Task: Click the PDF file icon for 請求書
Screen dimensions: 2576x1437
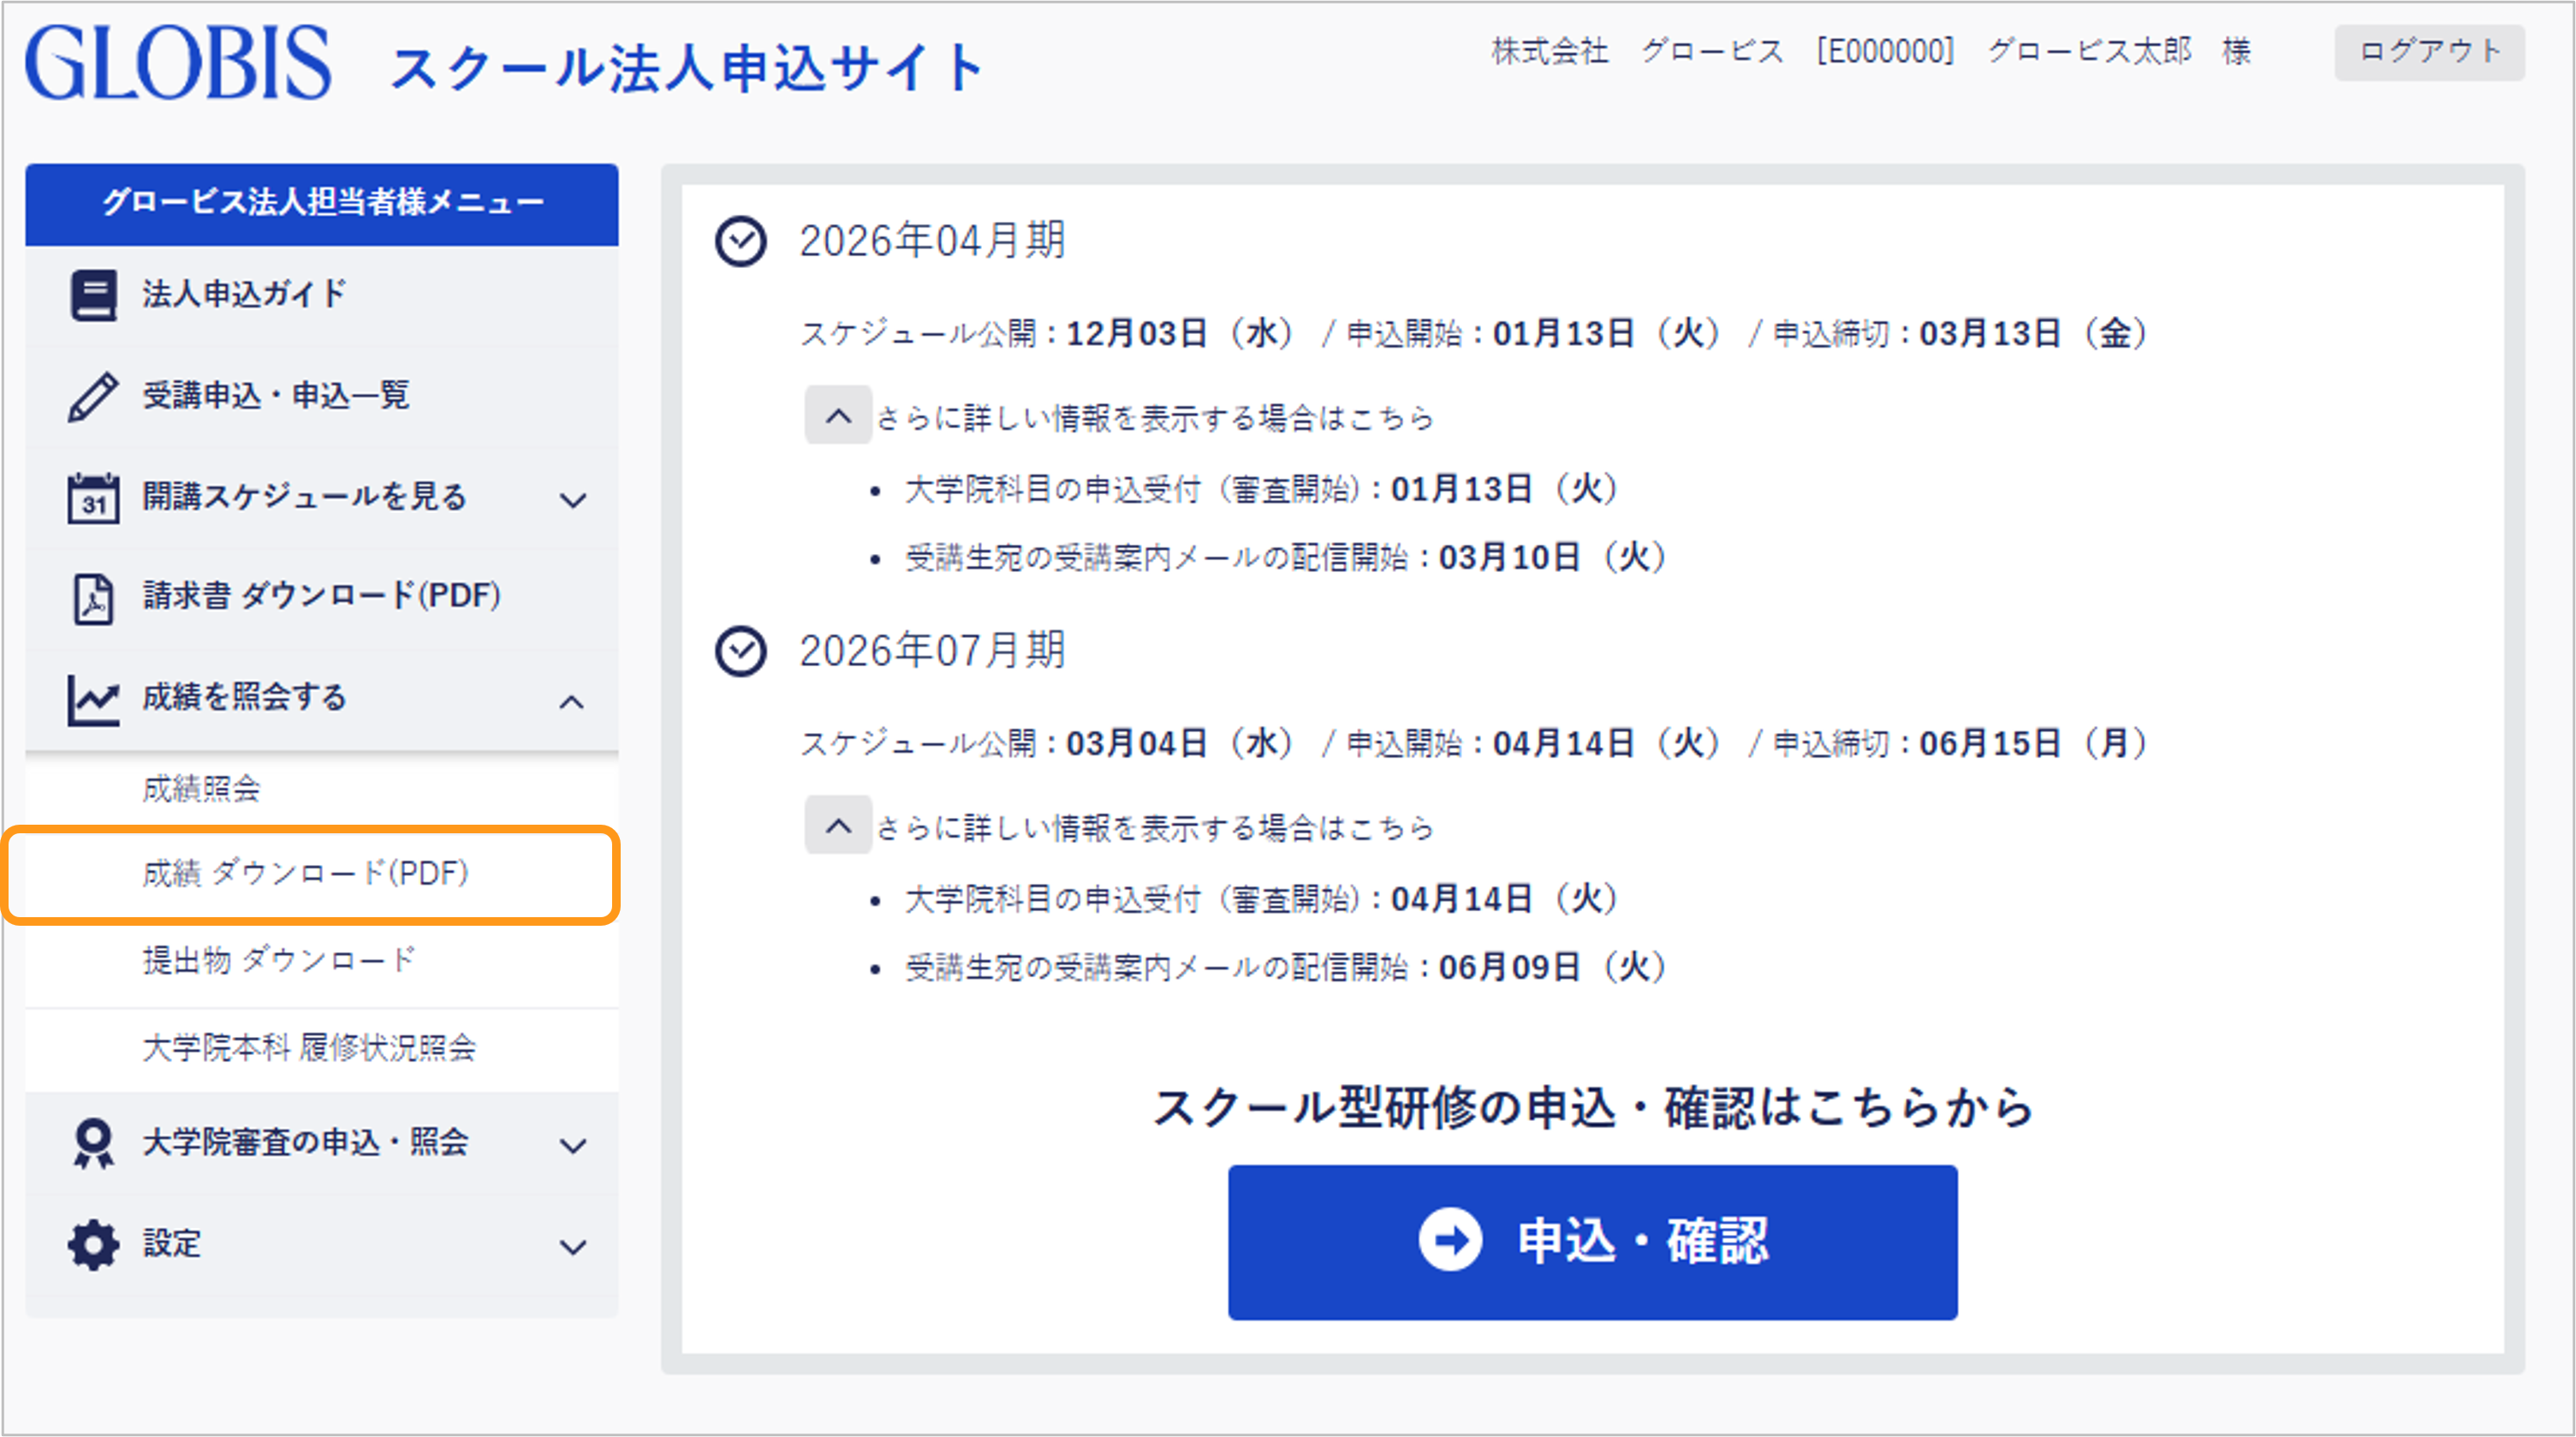Action: [93, 599]
